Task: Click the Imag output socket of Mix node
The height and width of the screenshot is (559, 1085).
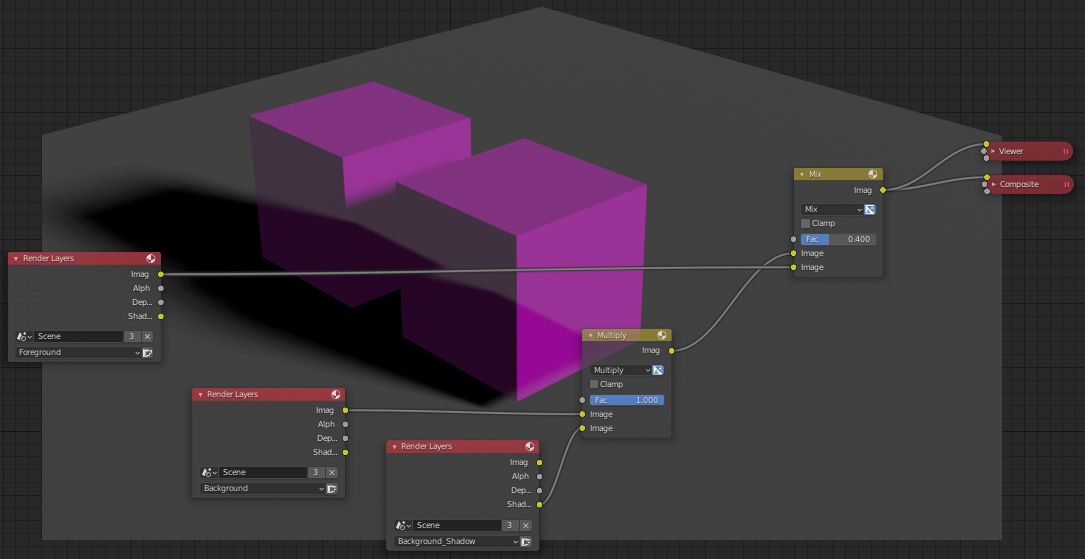Action: point(883,190)
